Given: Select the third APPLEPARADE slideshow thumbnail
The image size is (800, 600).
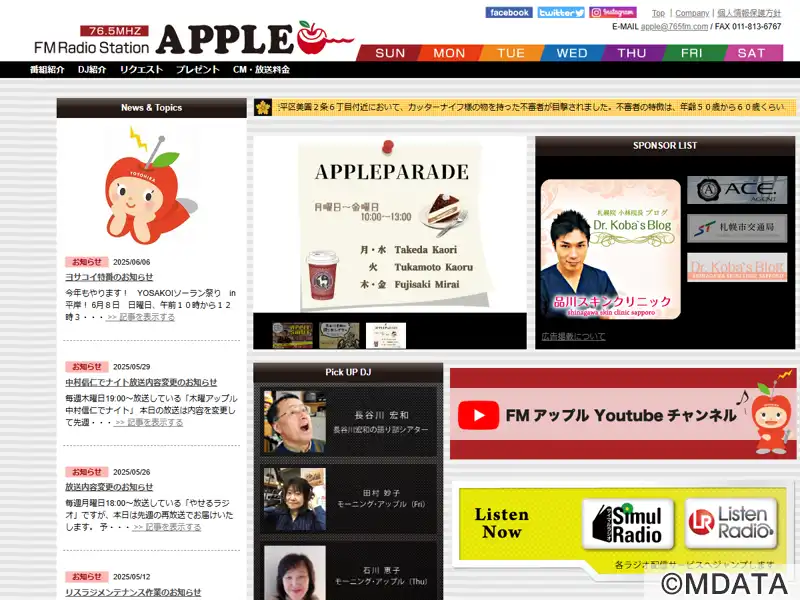Looking at the screenshot, I should 386,335.
